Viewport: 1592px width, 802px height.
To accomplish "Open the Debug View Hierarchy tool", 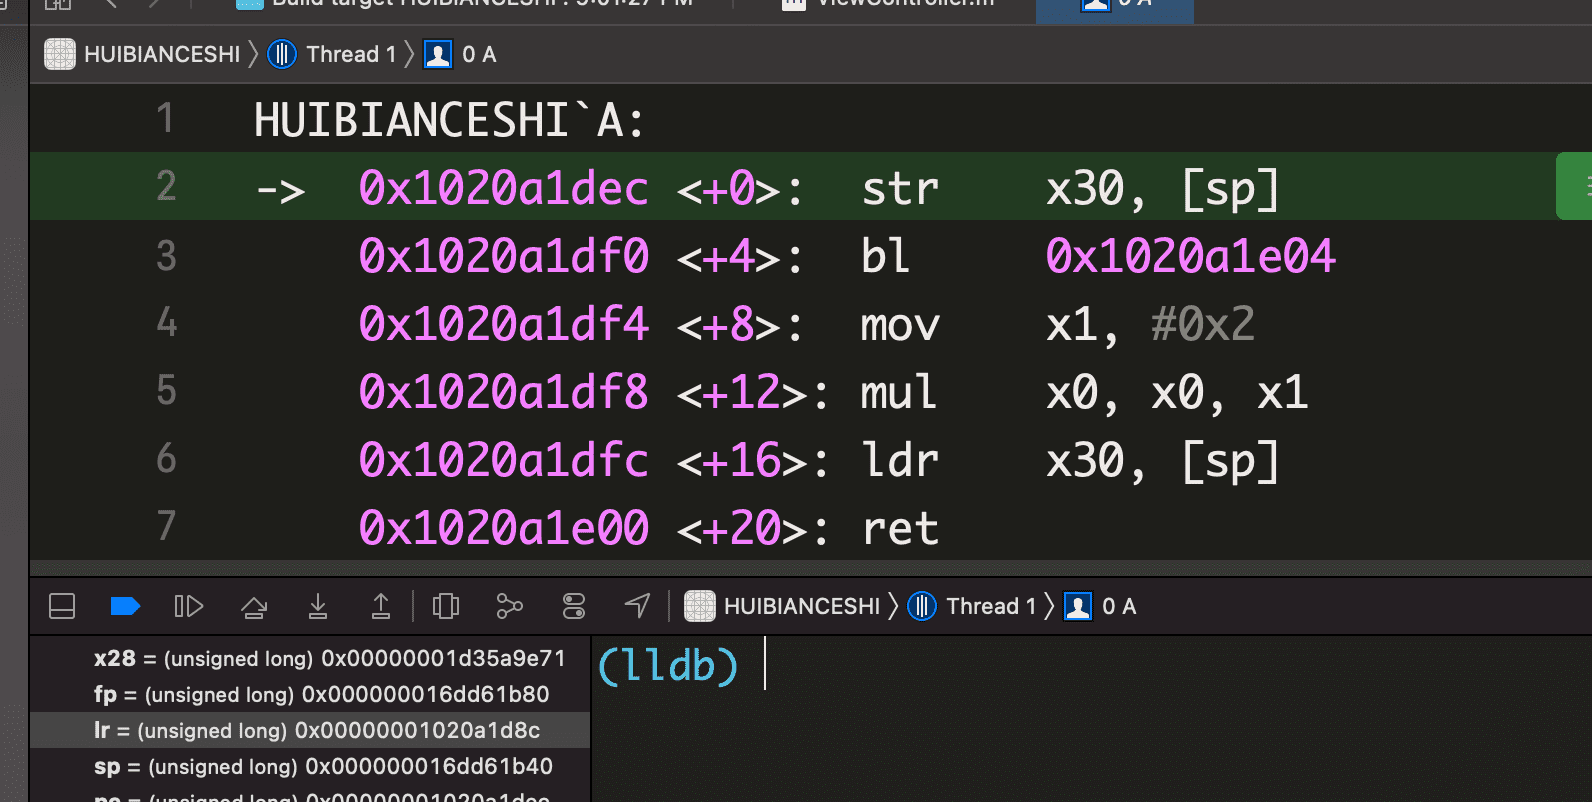I will pos(446,606).
